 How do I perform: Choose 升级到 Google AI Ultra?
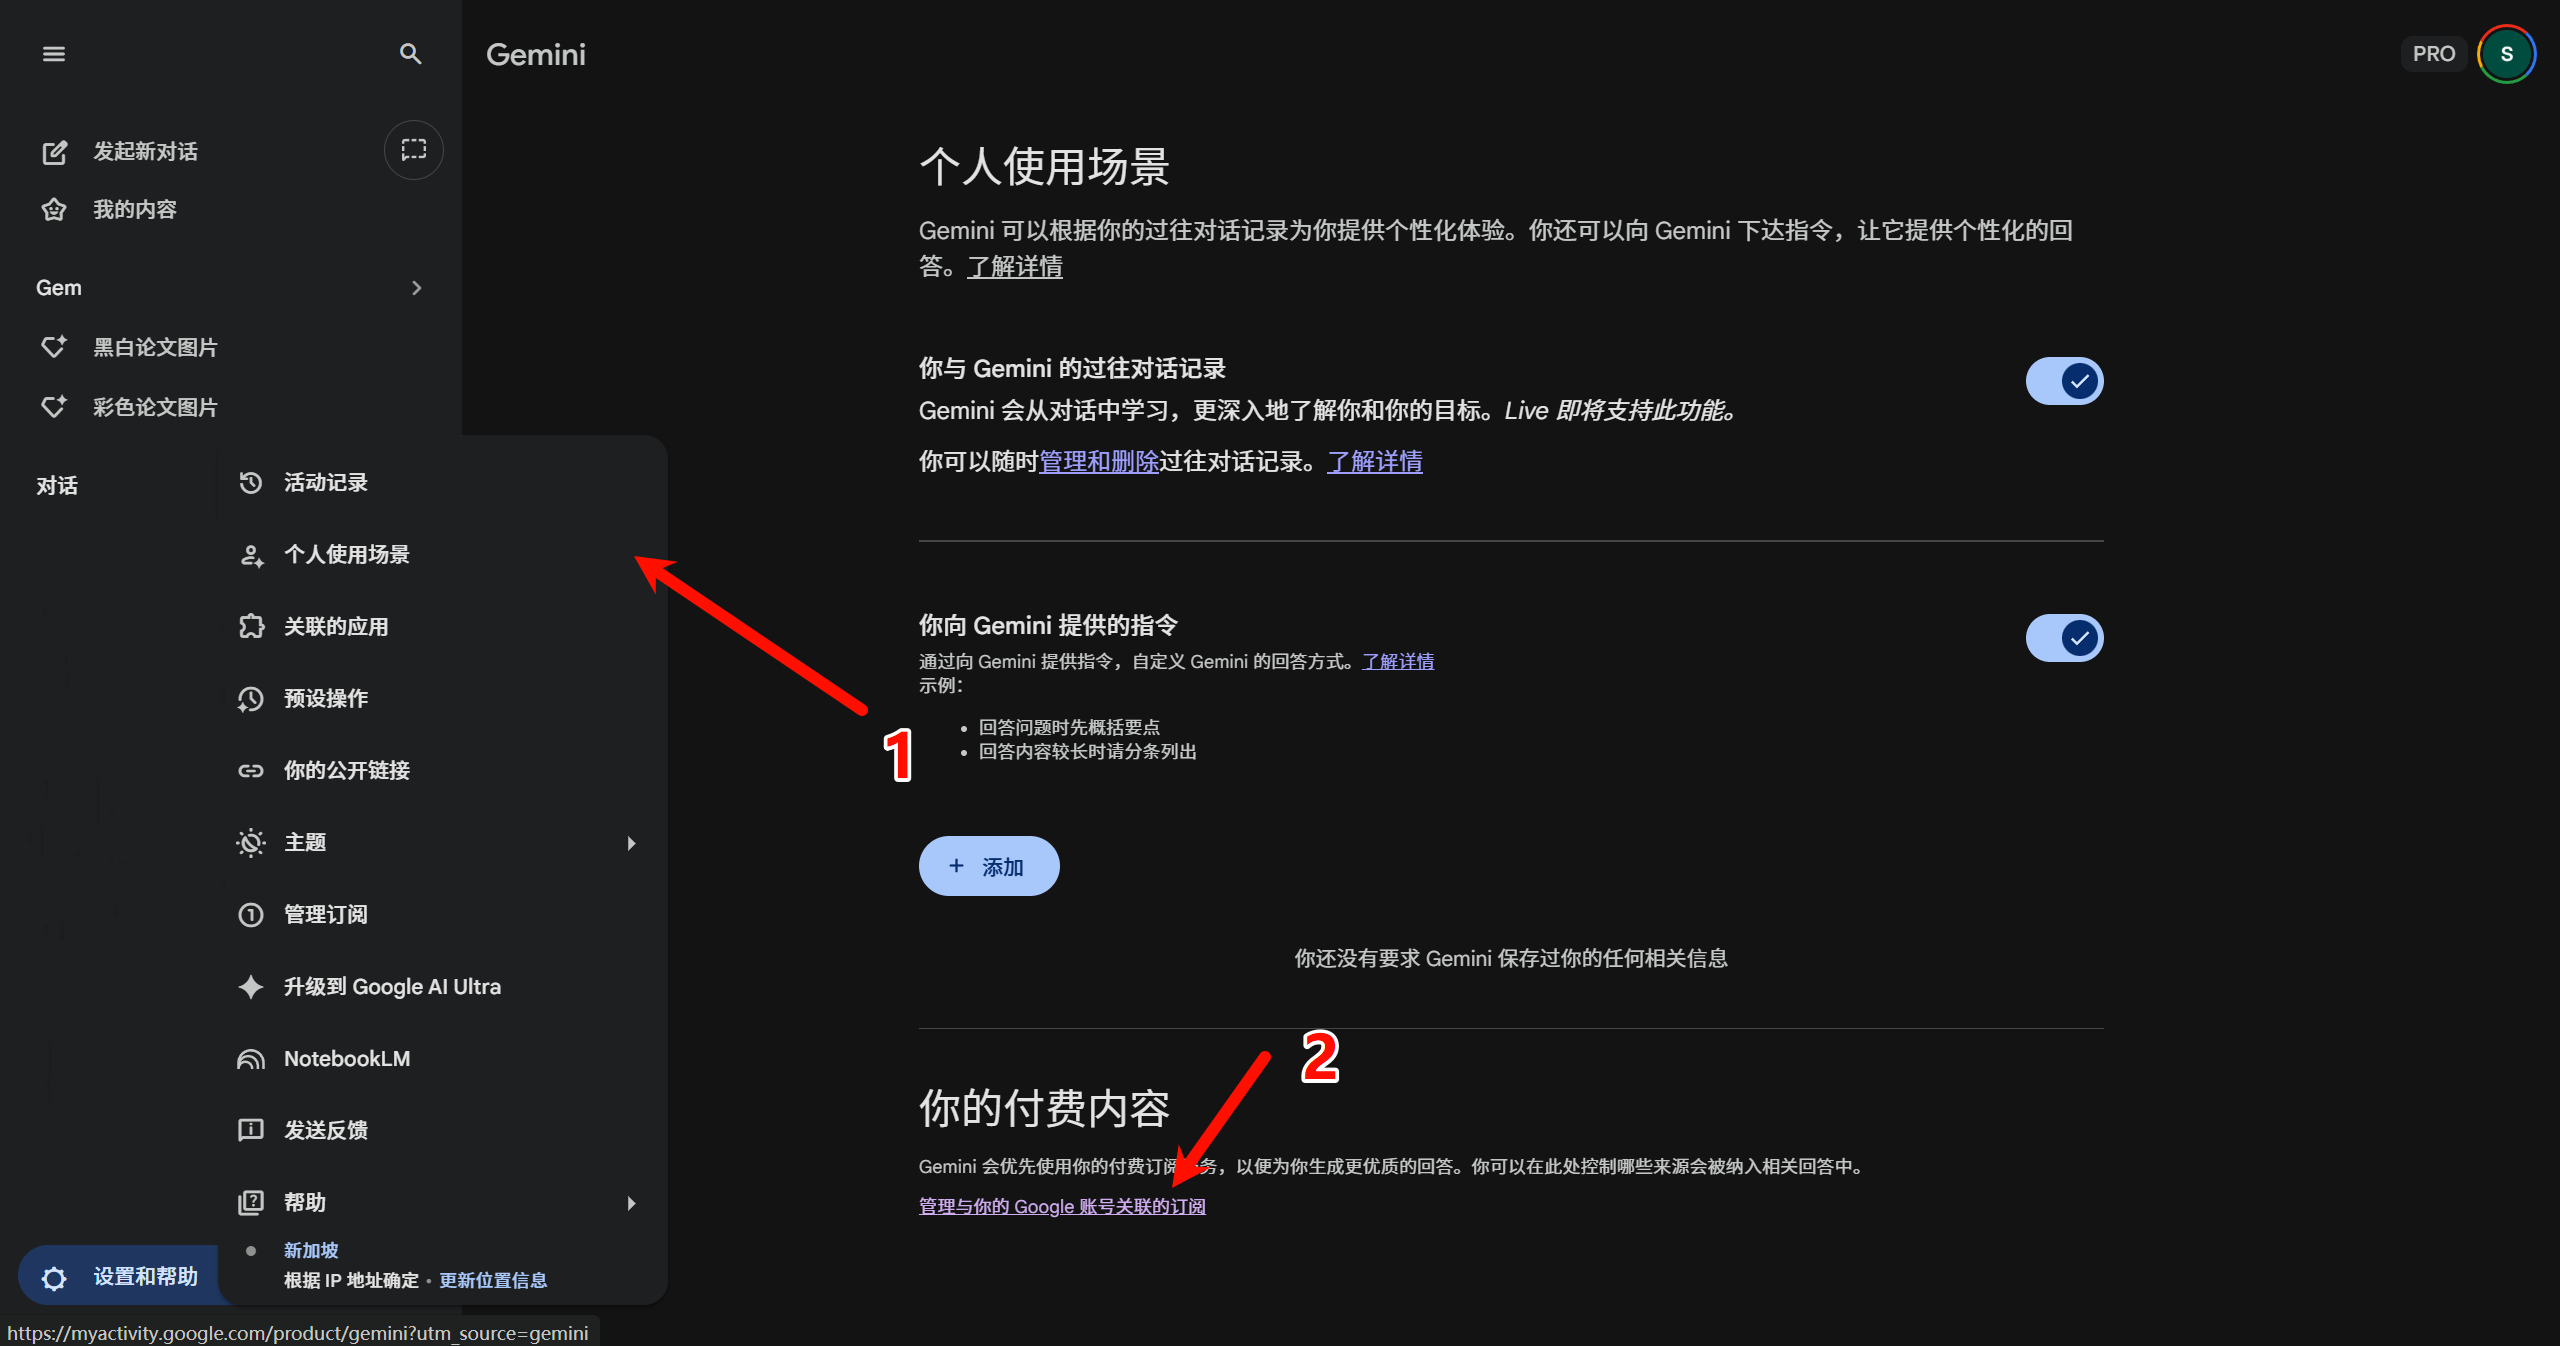pos(442,987)
